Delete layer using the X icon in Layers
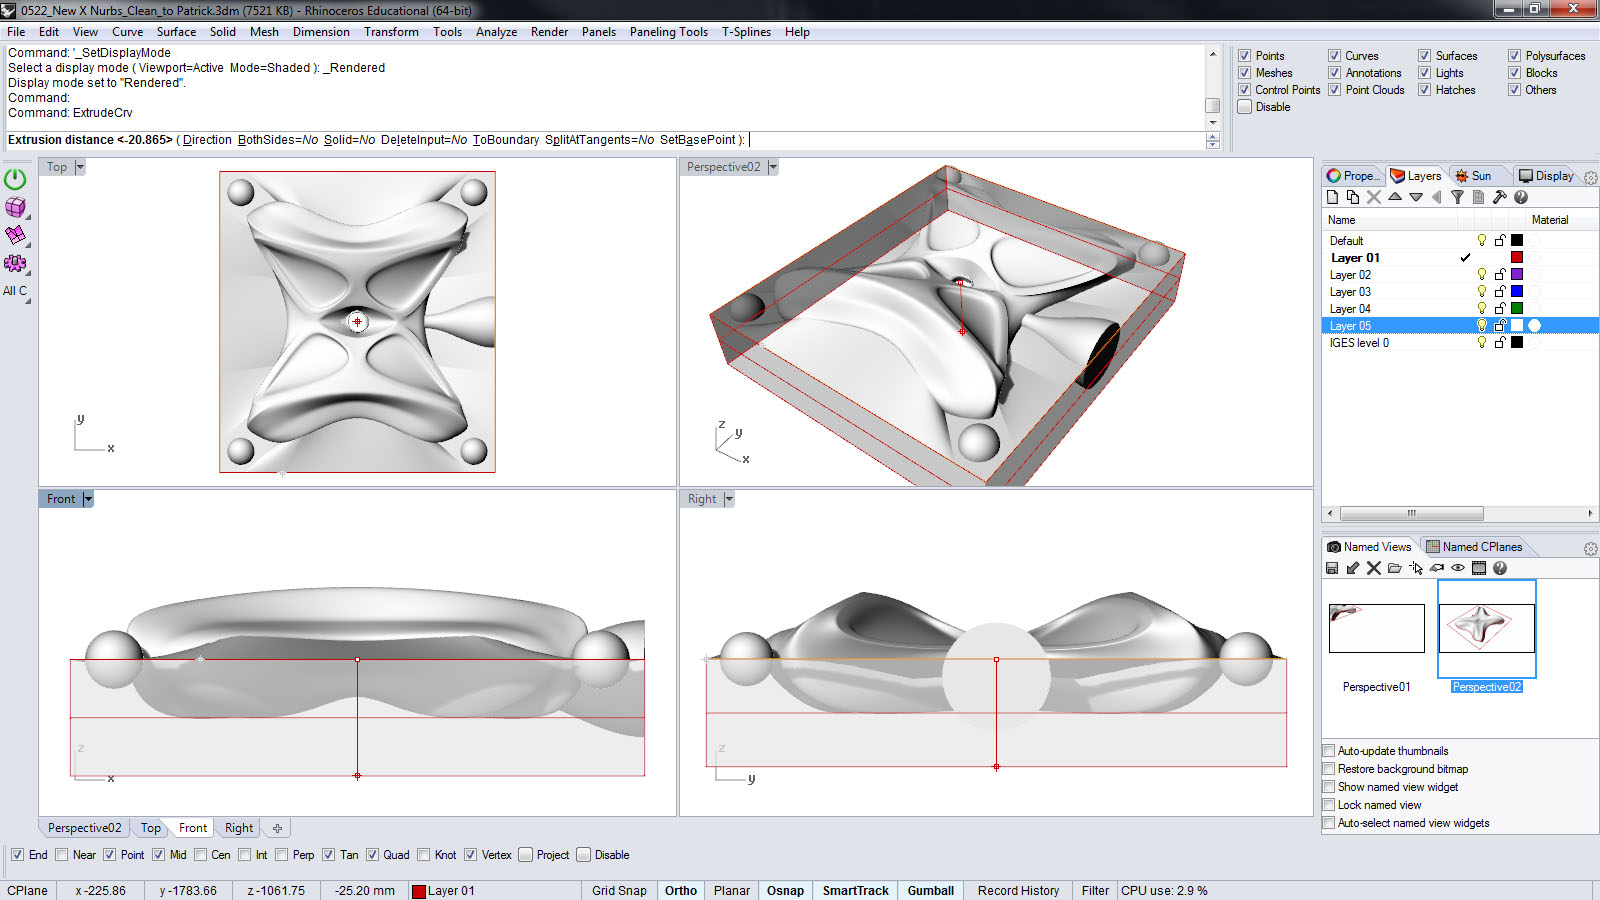 coord(1374,197)
